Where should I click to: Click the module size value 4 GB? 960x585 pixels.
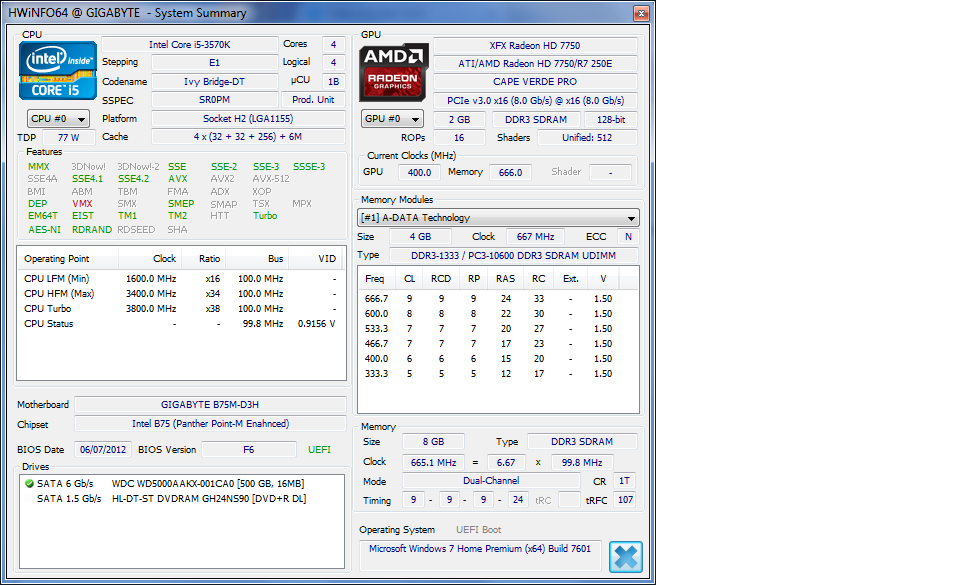pos(421,237)
